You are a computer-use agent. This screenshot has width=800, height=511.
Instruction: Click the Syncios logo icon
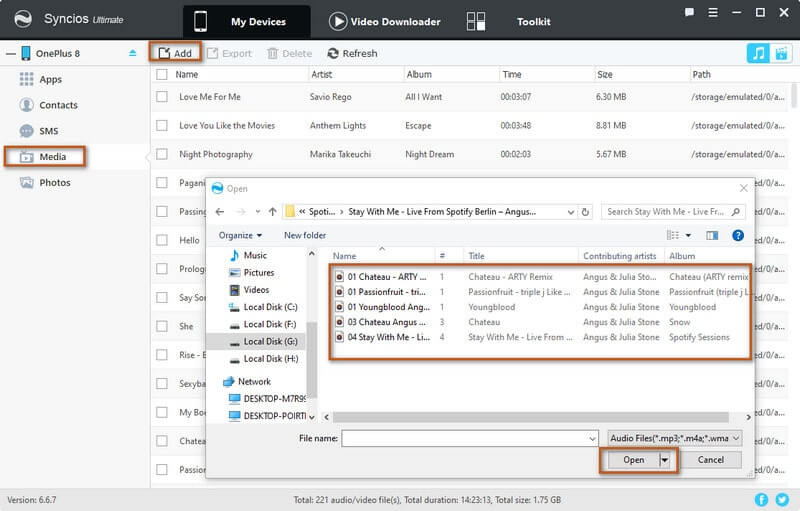pyautogui.click(x=23, y=19)
